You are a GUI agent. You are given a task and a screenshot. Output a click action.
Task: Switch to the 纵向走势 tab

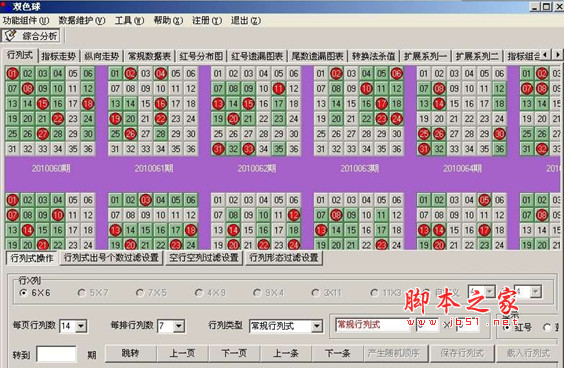[102, 56]
